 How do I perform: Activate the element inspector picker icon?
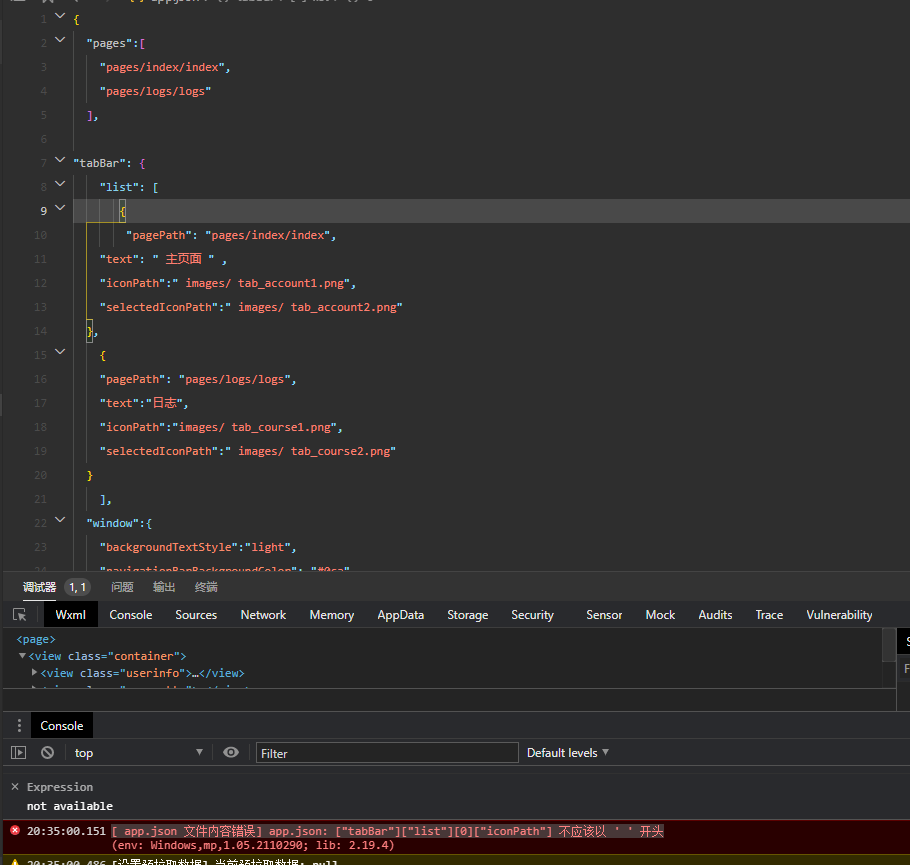click(19, 615)
